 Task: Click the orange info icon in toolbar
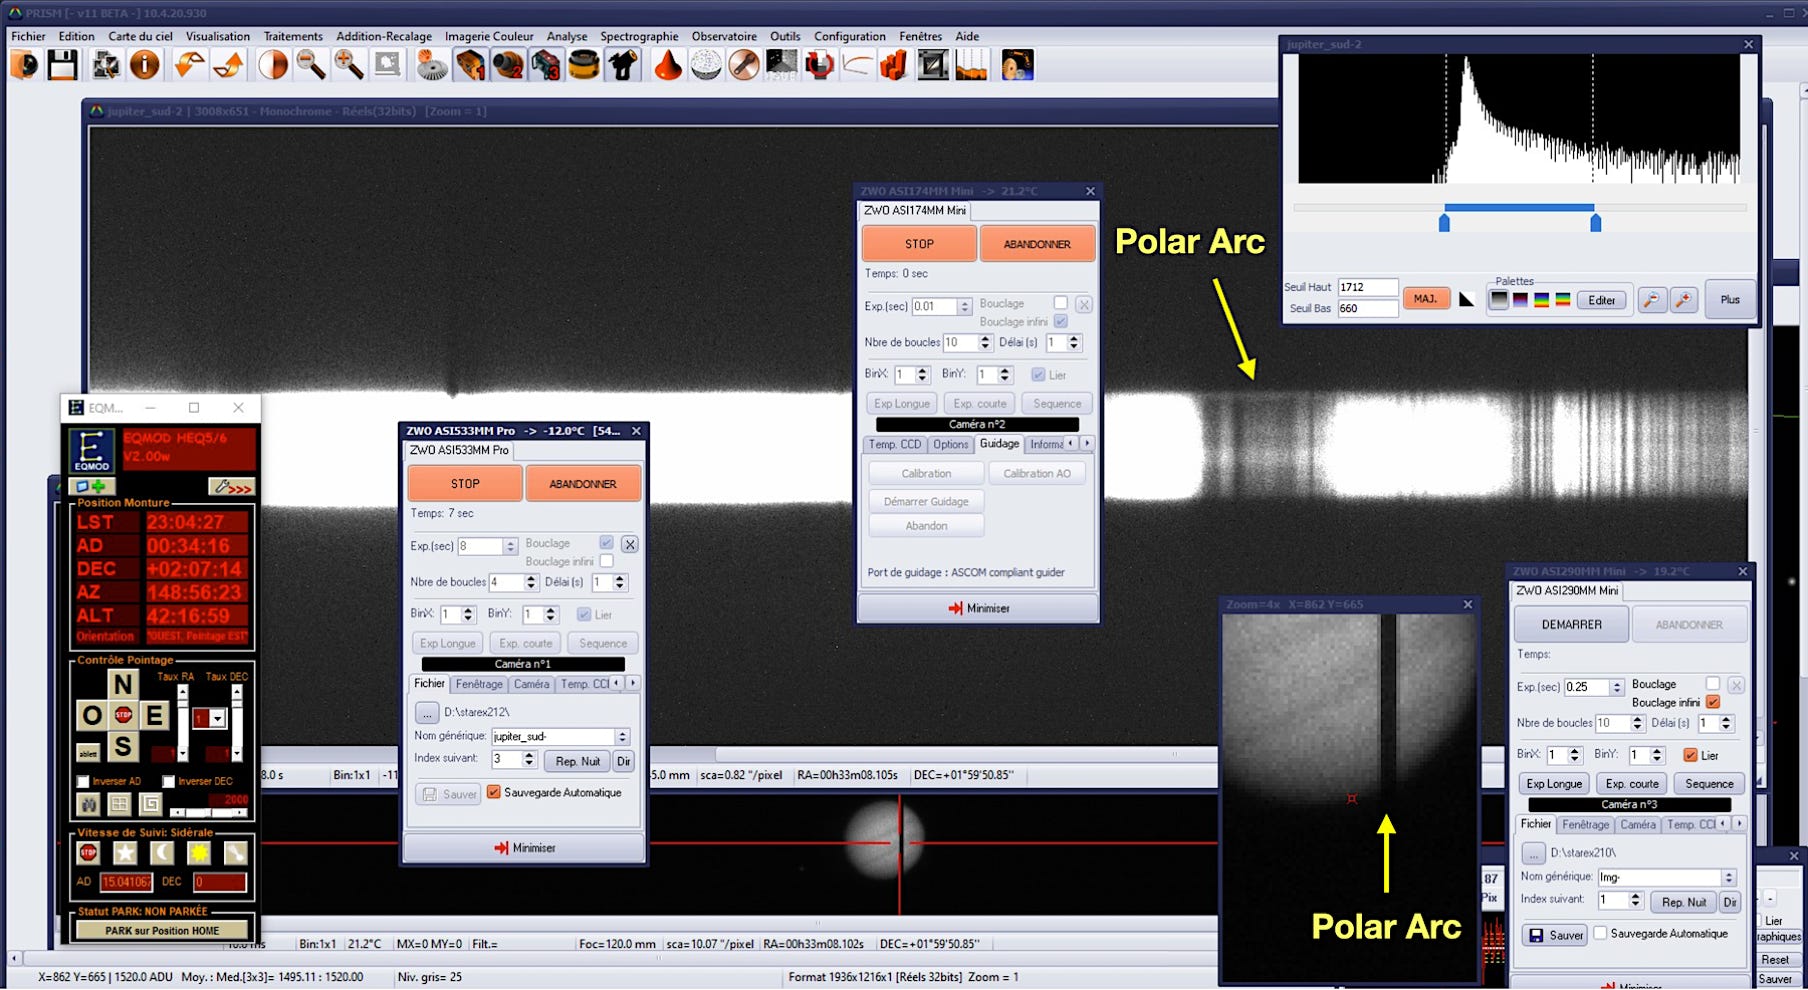coord(145,66)
